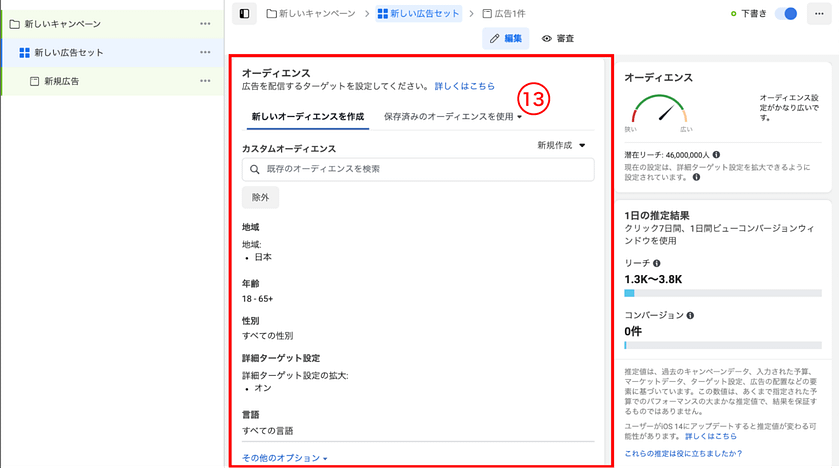The width and height of the screenshot is (839, 468).
Task: Click the 除外 button
Action: point(260,197)
